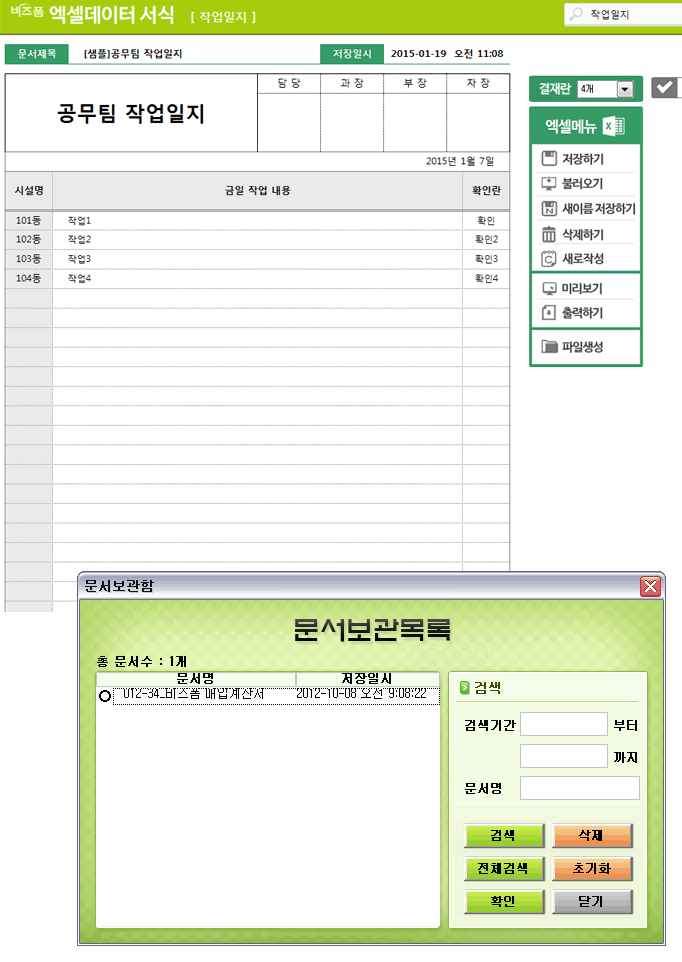Click the checkmark button beside 결재란
Screen dimensions: 682x962
(x=664, y=88)
